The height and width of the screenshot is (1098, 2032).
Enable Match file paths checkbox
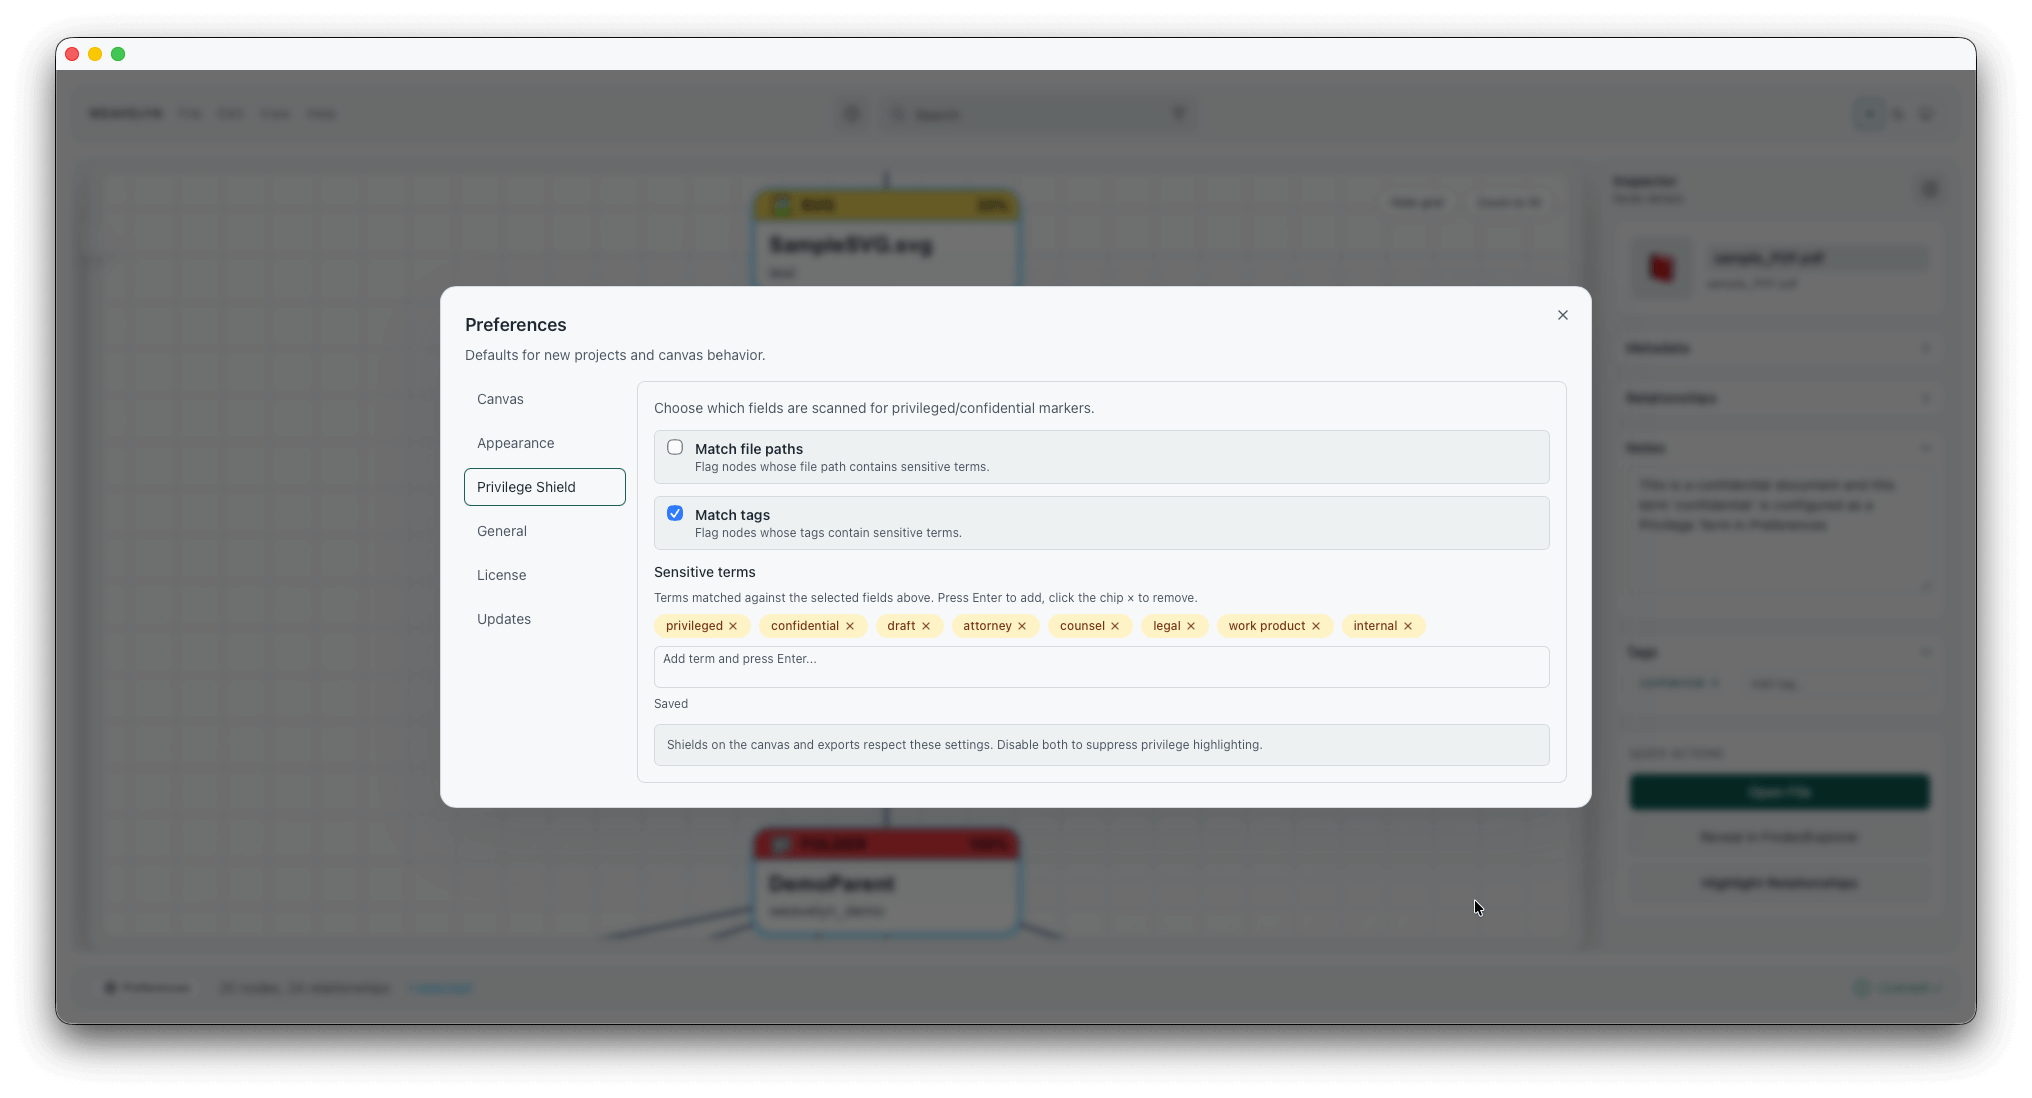click(675, 448)
